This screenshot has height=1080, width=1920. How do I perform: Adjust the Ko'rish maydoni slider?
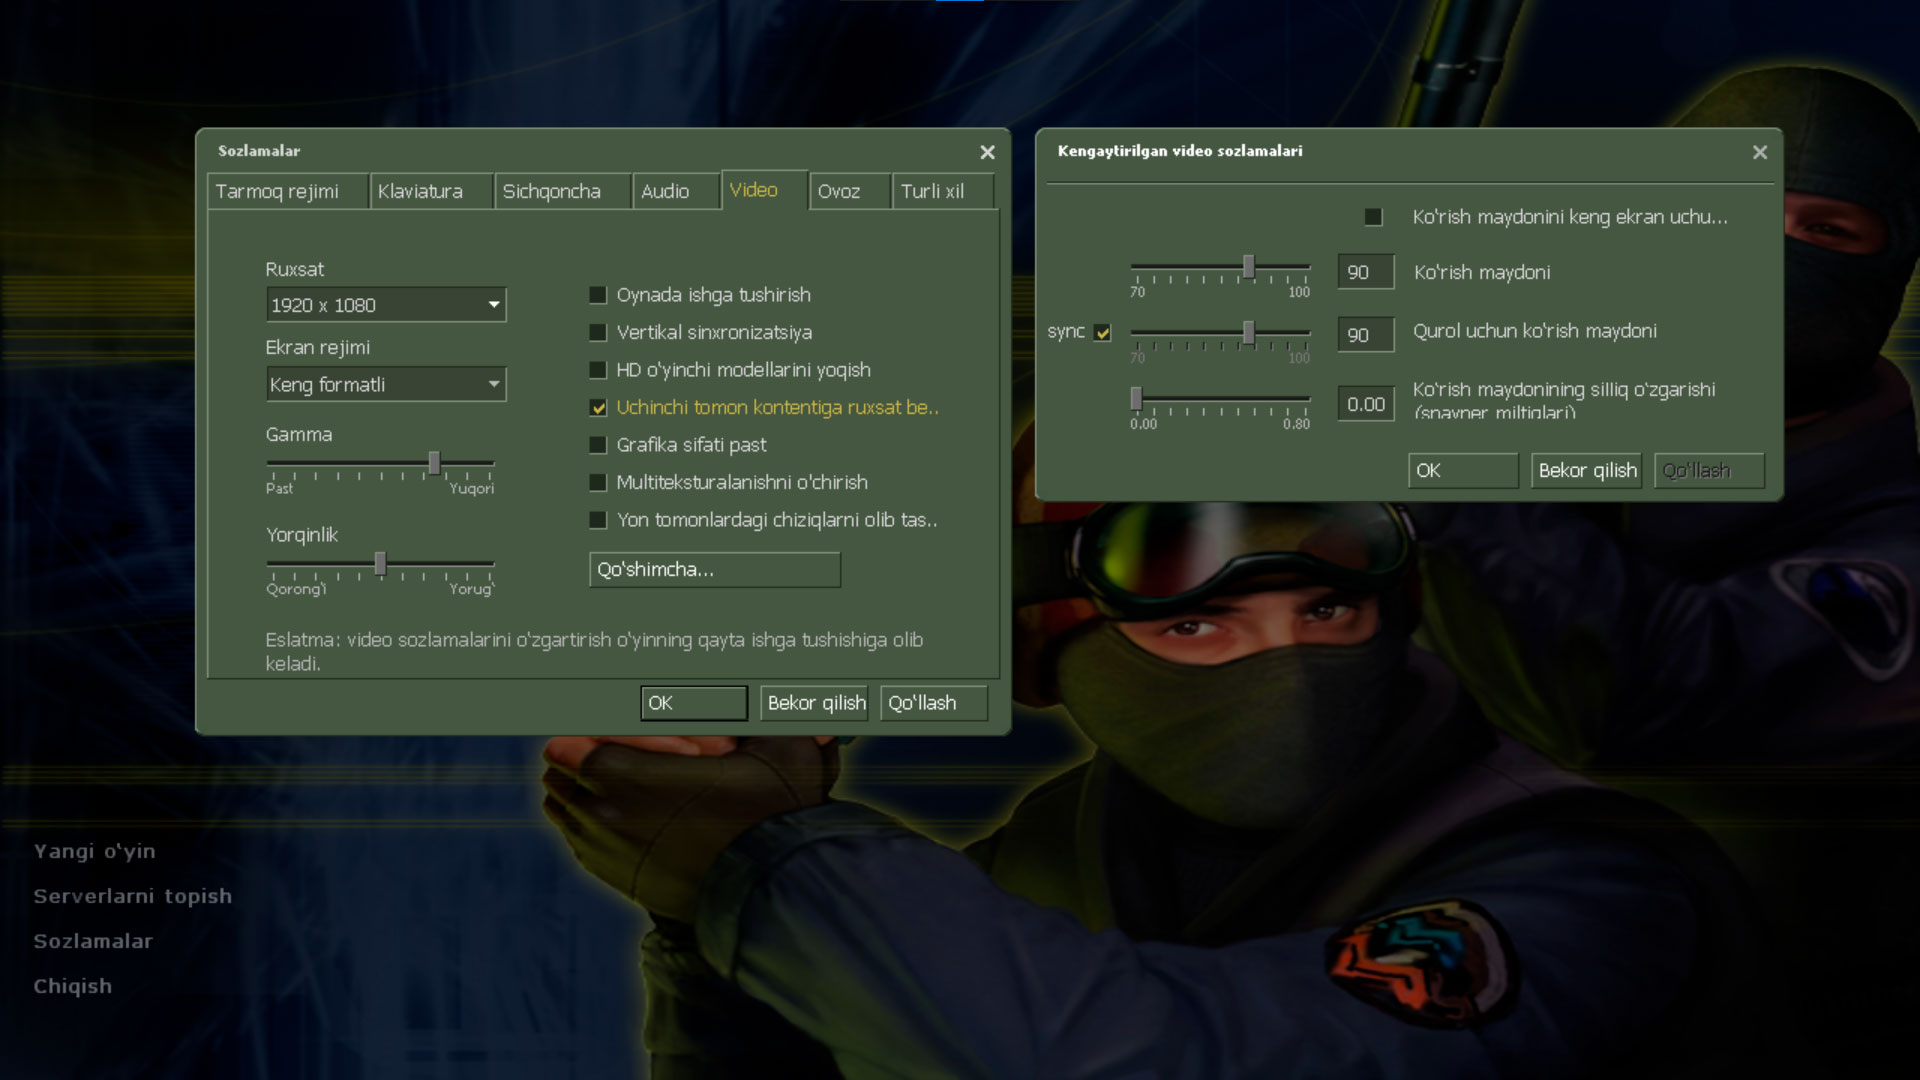tap(1249, 267)
